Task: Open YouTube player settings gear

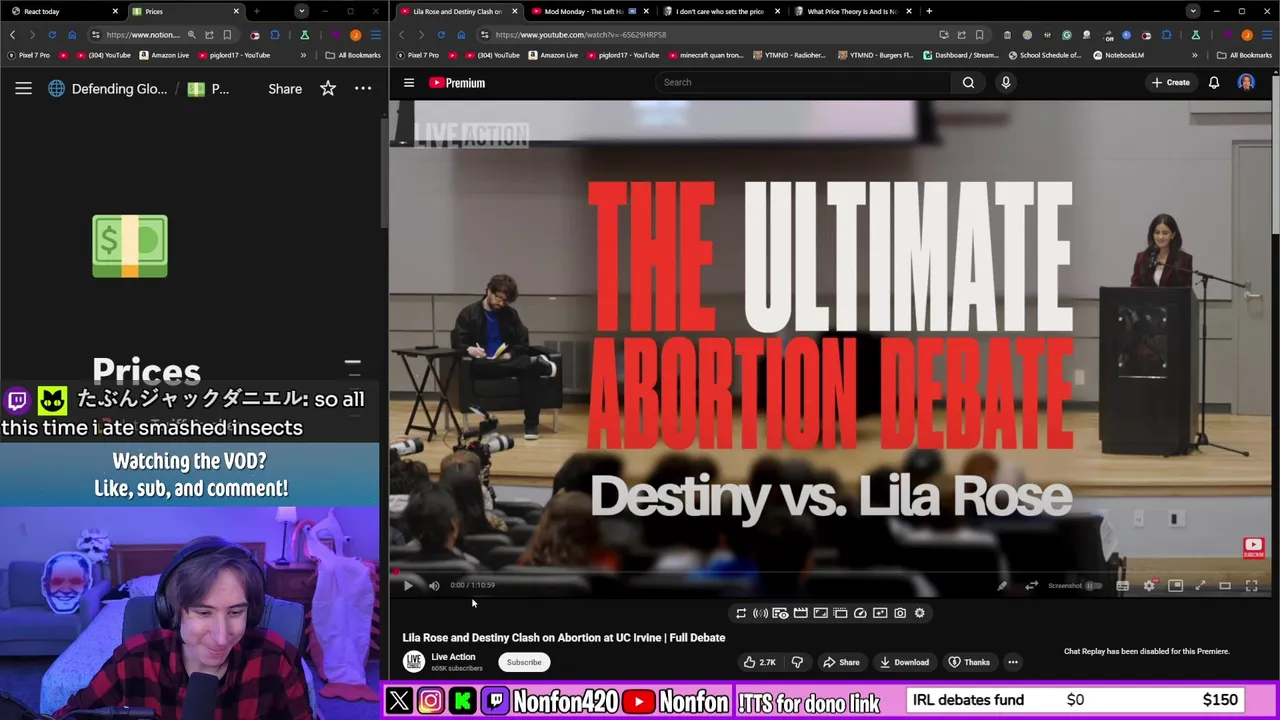Action: 1149,586
